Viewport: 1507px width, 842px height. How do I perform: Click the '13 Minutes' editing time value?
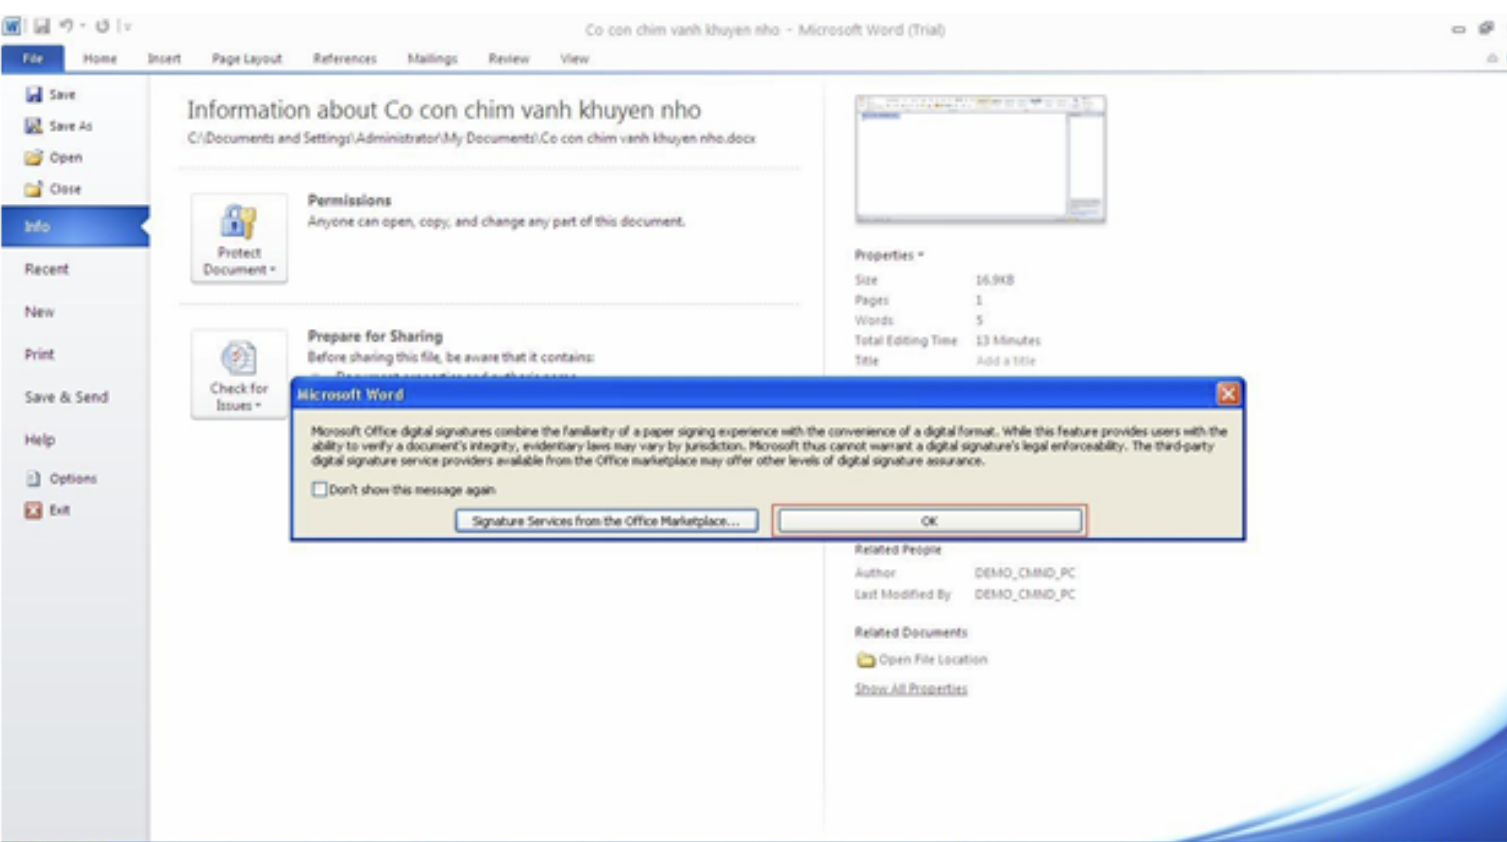coord(1008,341)
